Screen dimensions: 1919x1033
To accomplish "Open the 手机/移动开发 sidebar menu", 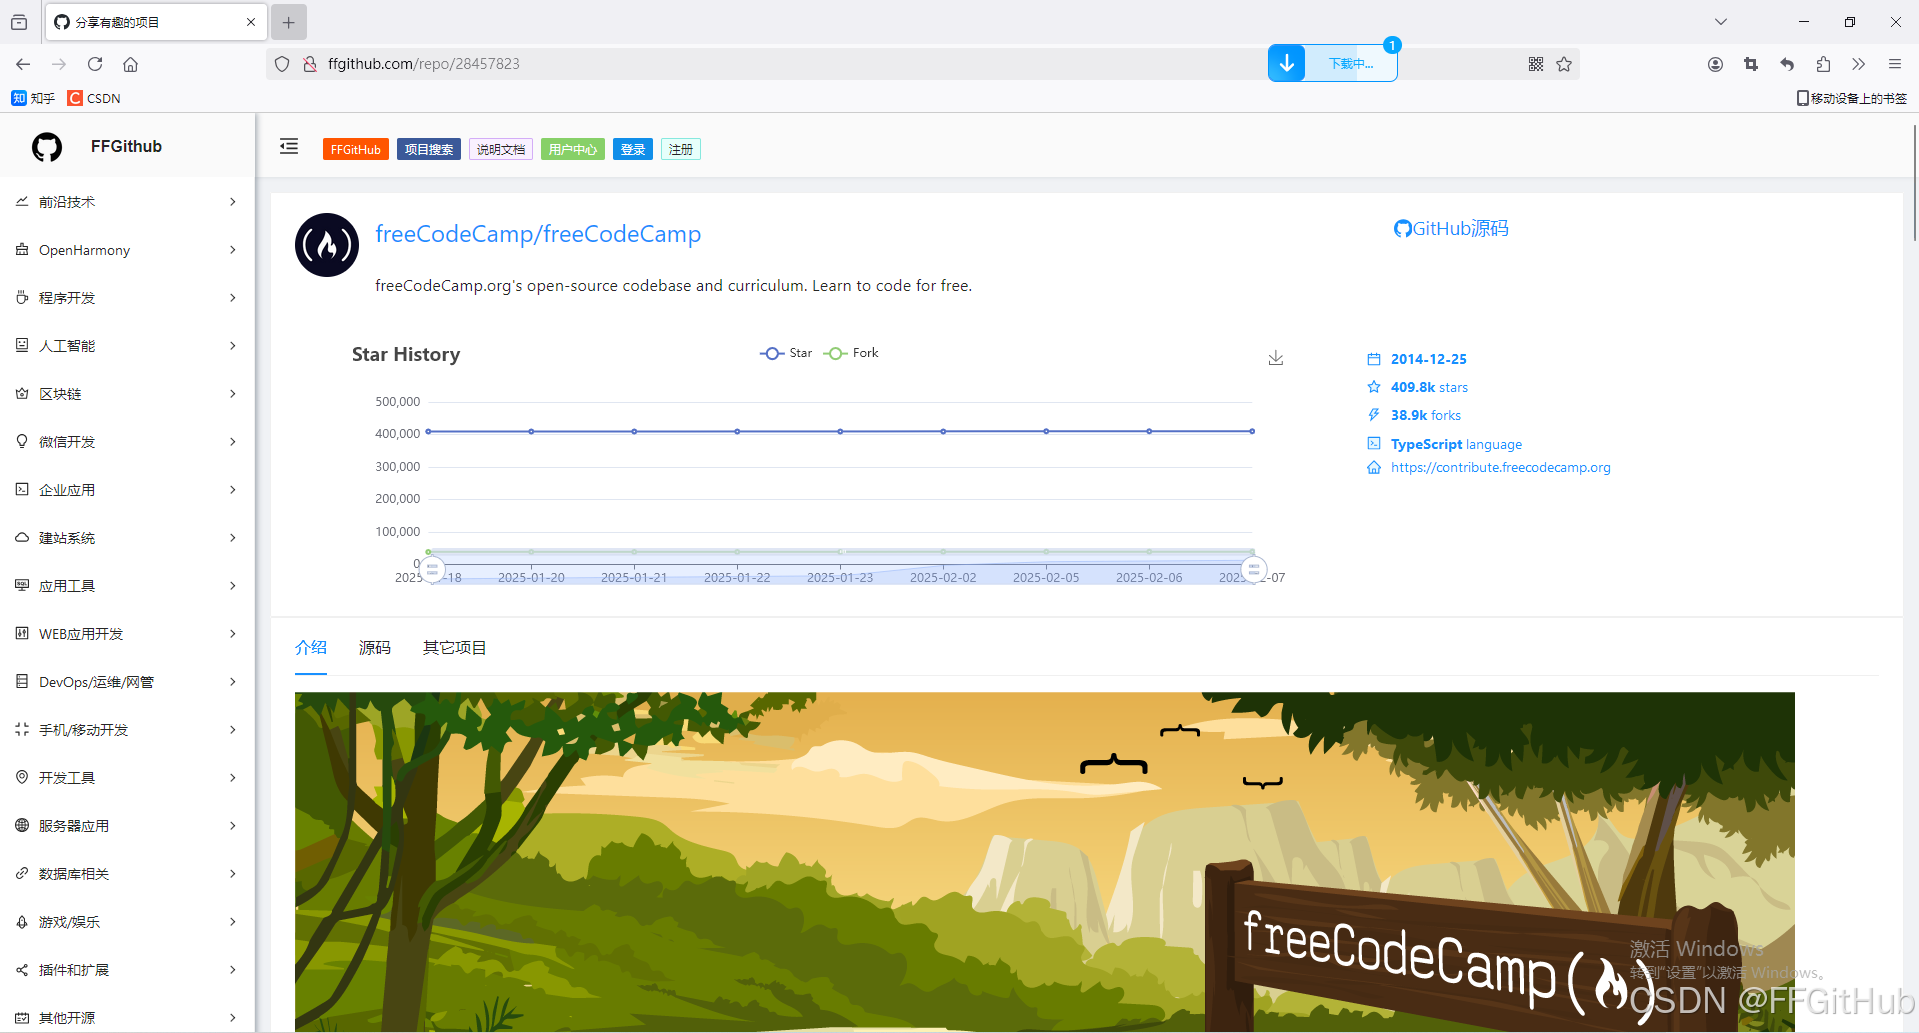I will coord(127,730).
